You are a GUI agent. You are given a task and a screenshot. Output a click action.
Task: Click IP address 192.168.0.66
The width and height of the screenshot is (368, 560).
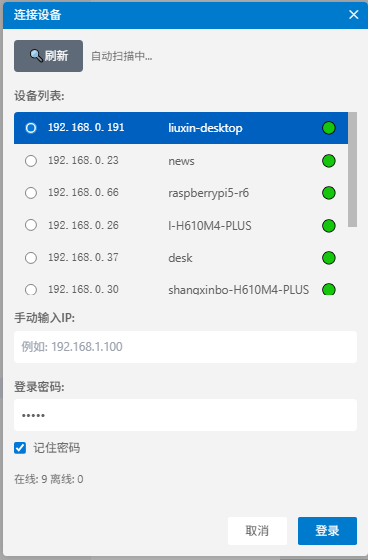(83, 192)
